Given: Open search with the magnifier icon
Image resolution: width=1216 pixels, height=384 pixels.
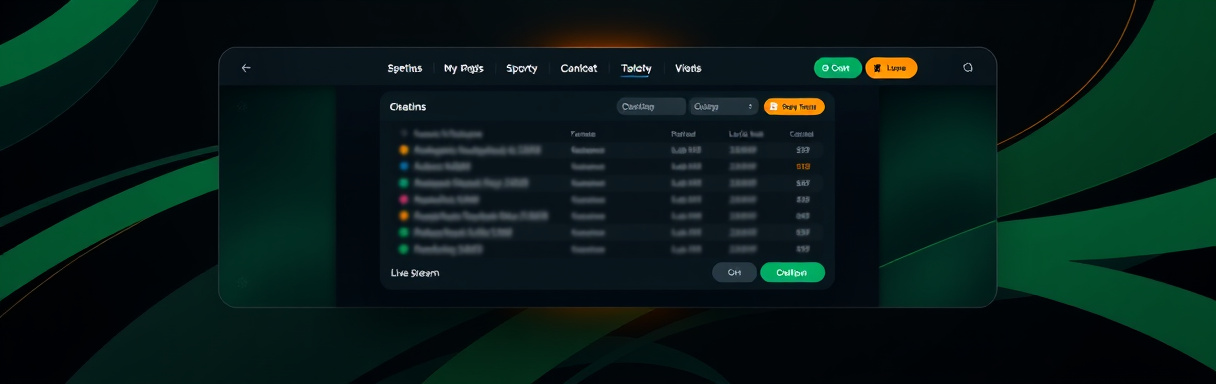Looking at the screenshot, I should 967,68.
